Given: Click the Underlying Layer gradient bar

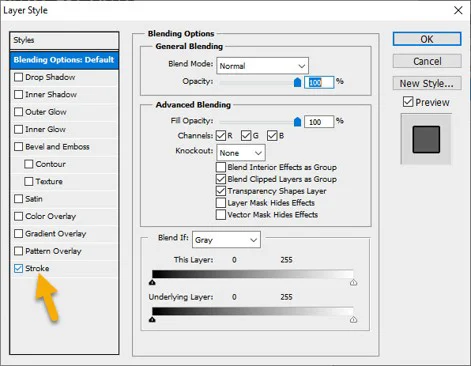Looking at the screenshot, I should [253, 311].
